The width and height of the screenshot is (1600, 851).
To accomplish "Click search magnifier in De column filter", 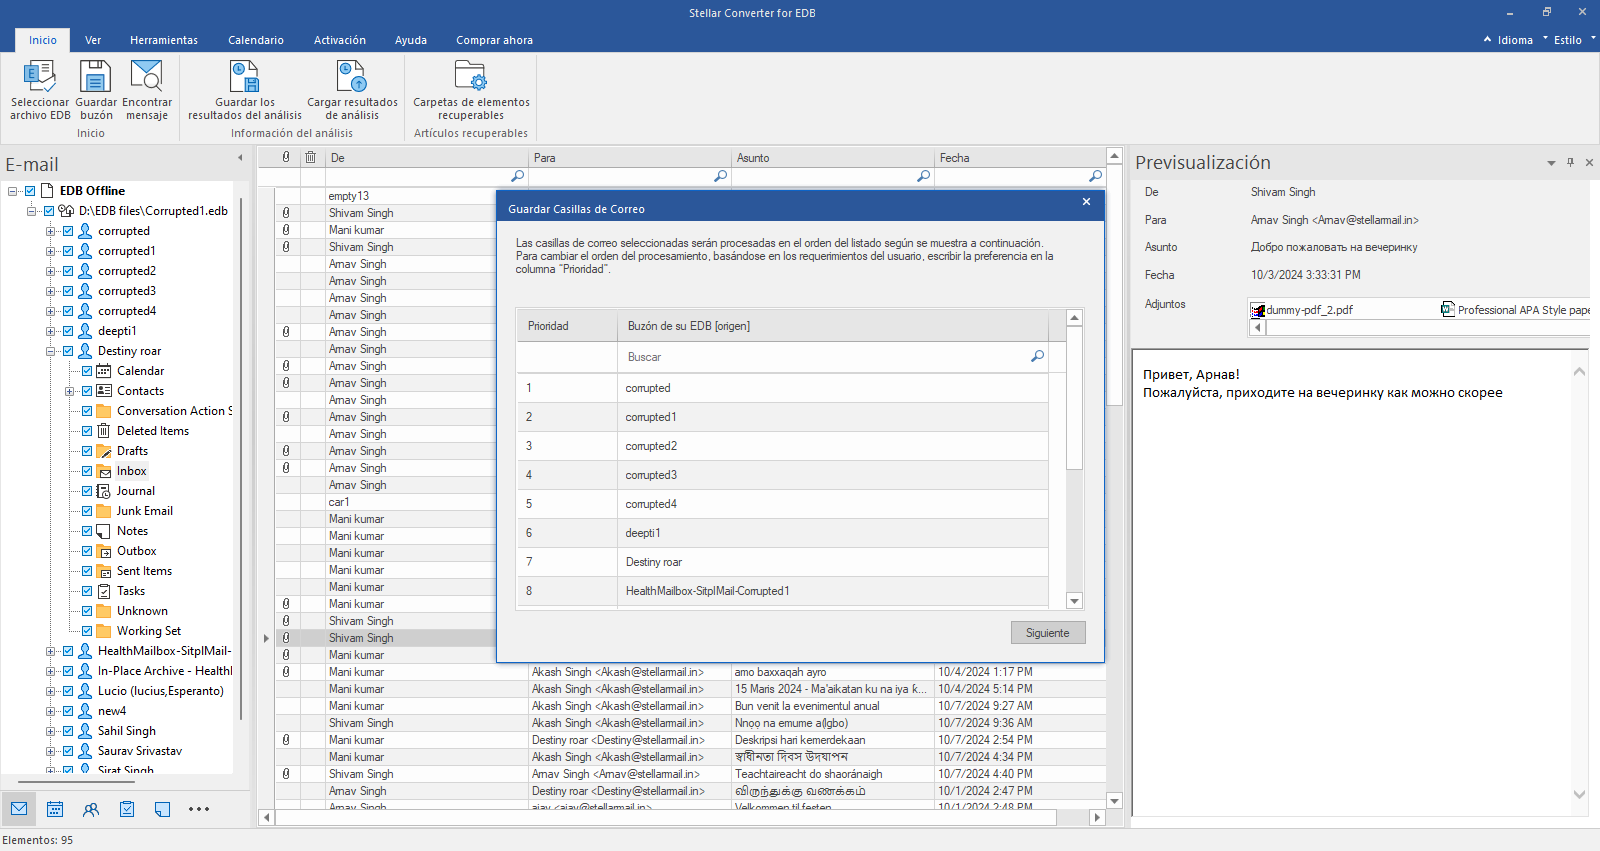I will [x=517, y=176].
